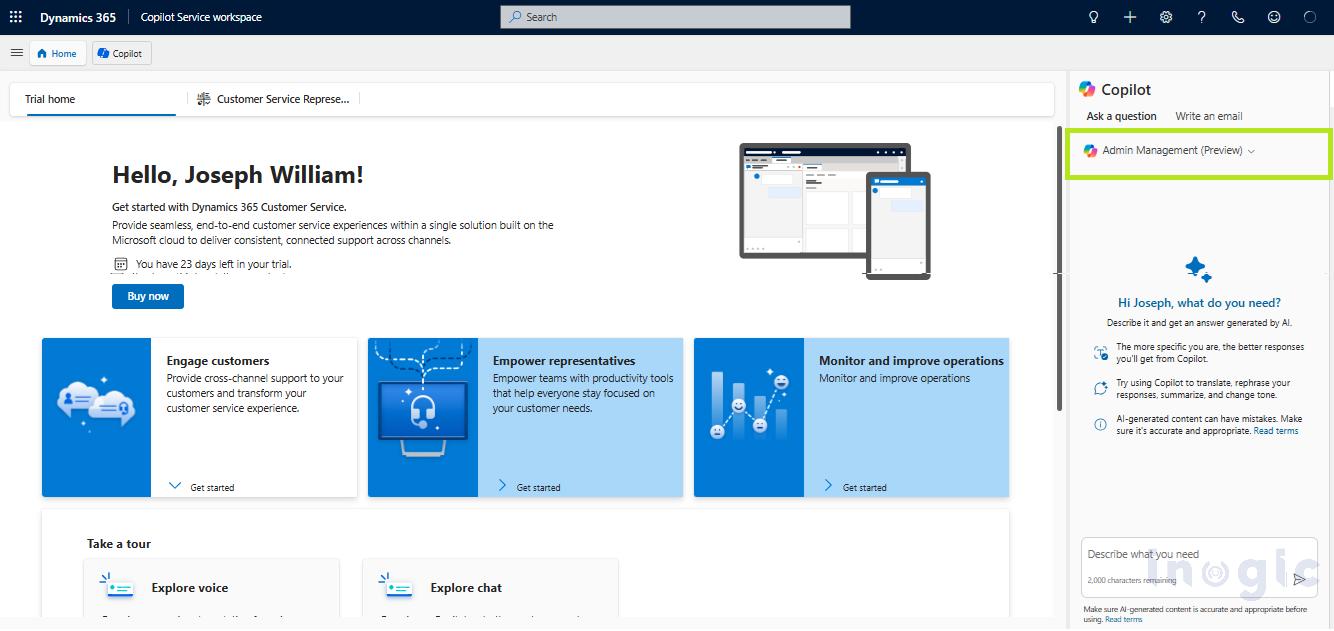Click the Explore chat icon
The image size is (1334, 631).
point(396,585)
